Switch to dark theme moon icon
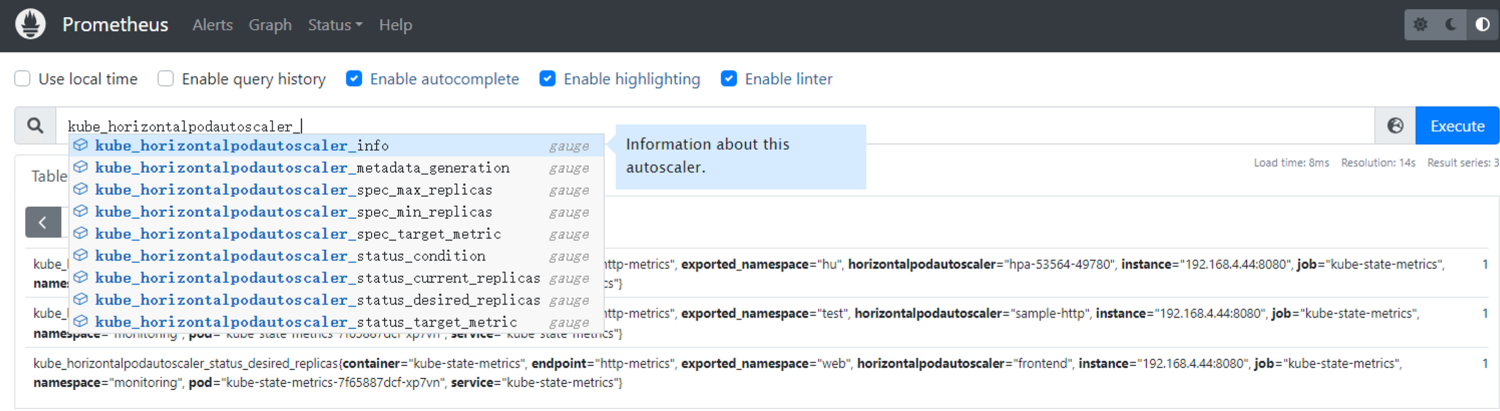The height and width of the screenshot is (411, 1500). [1451, 25]
